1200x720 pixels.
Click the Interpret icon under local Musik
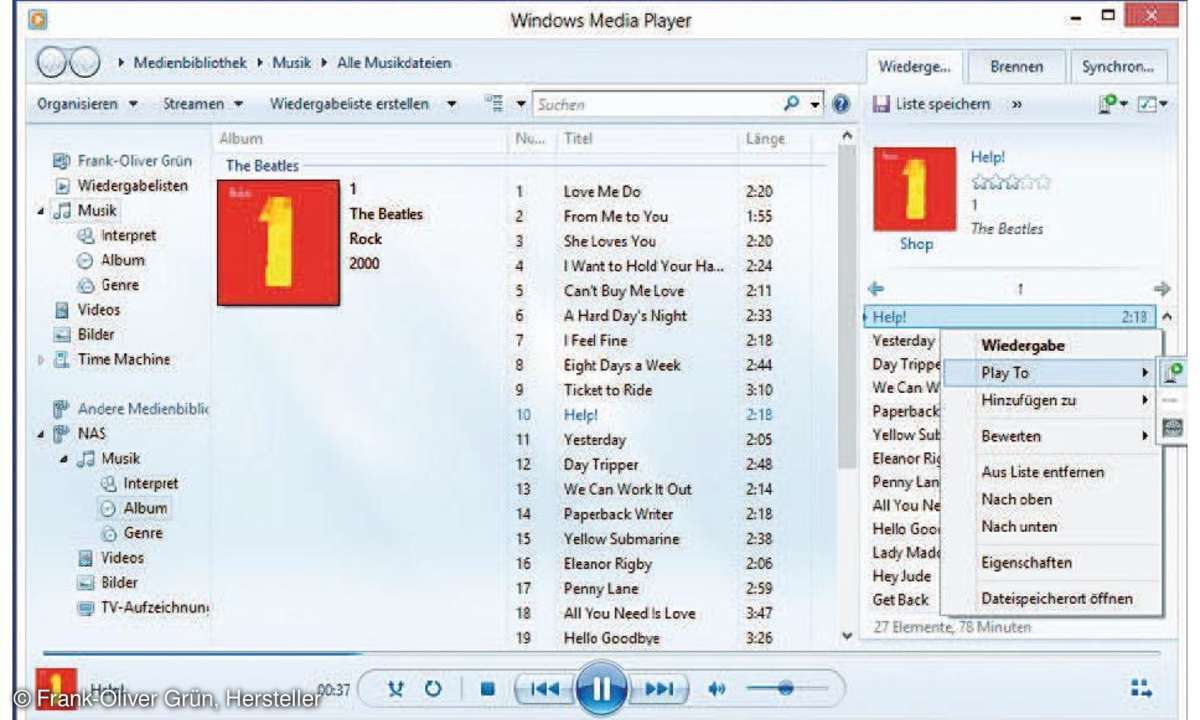85,236
